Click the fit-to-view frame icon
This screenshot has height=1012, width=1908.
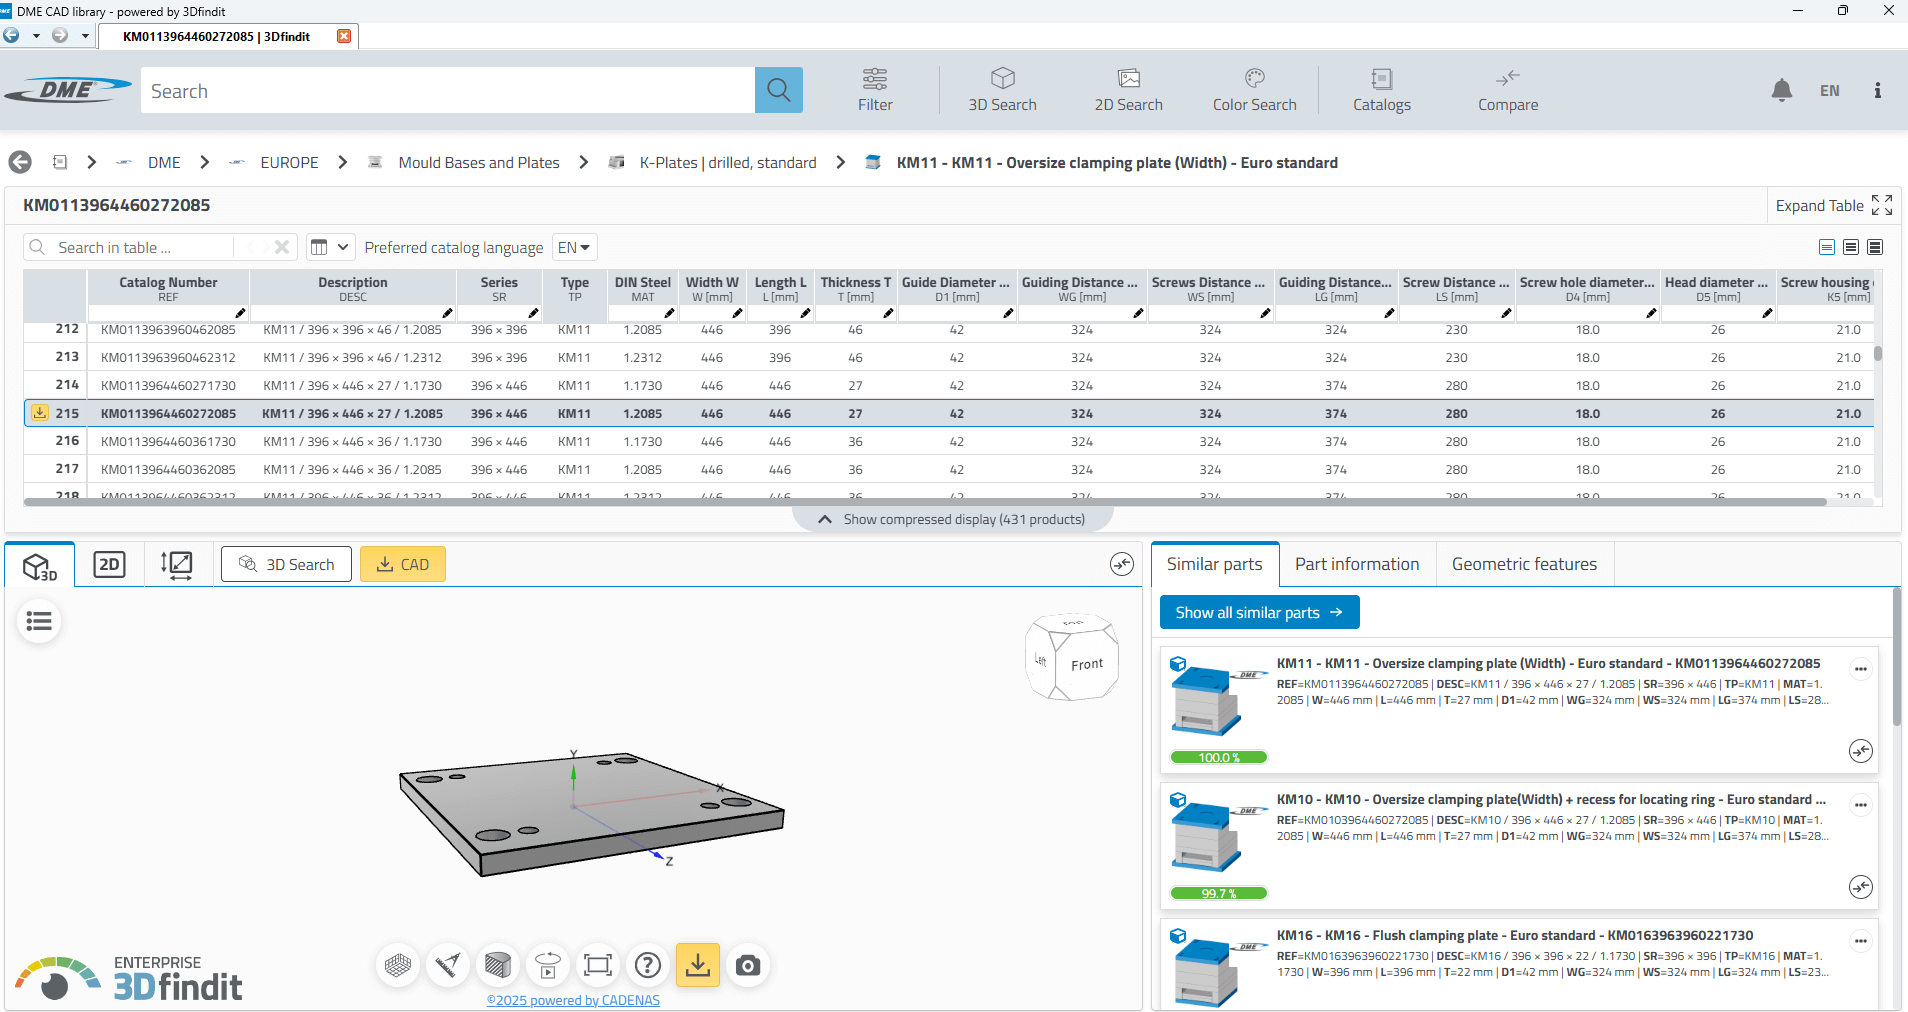point(598,965)
